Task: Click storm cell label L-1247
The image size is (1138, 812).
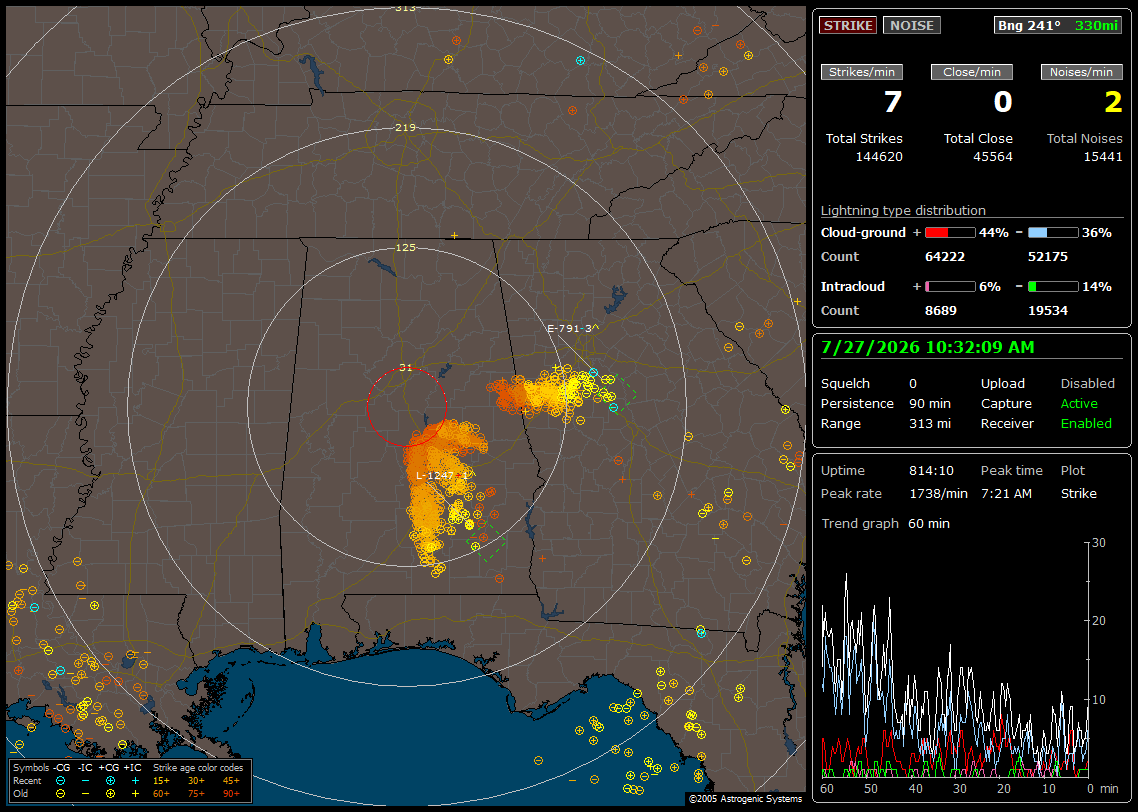Action: (442, 475)
